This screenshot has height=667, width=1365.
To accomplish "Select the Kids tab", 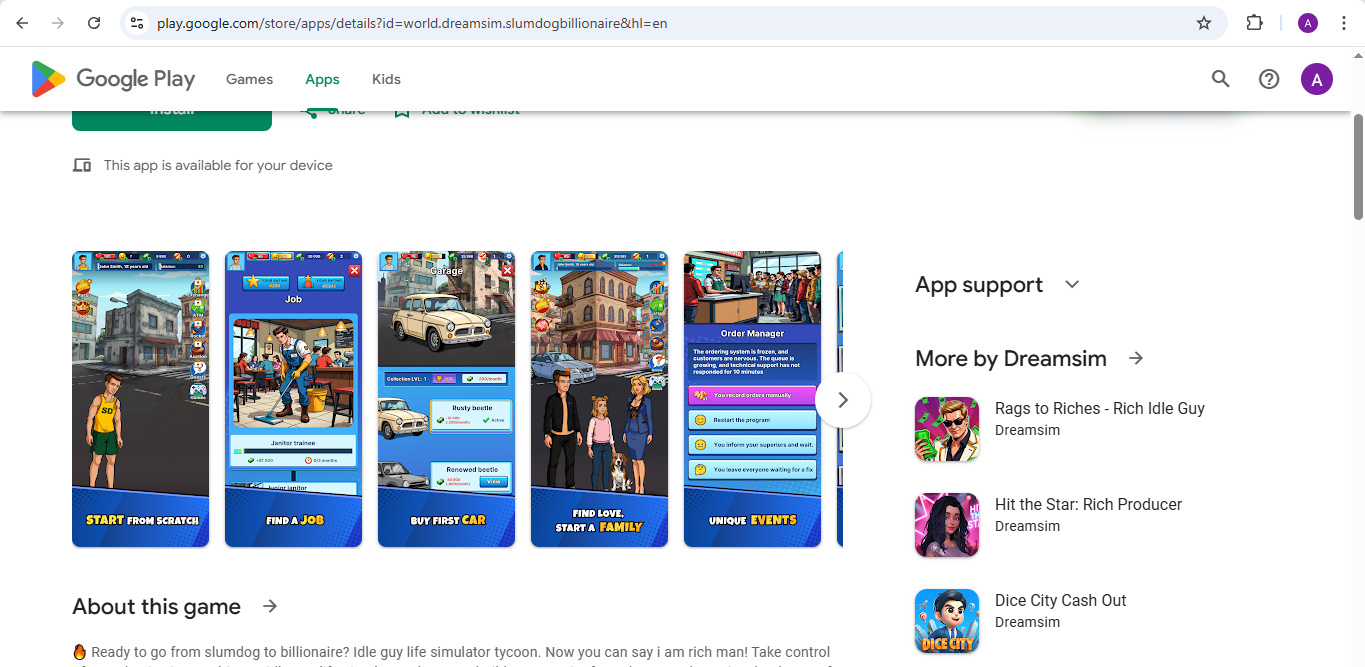I will [386, 79].
